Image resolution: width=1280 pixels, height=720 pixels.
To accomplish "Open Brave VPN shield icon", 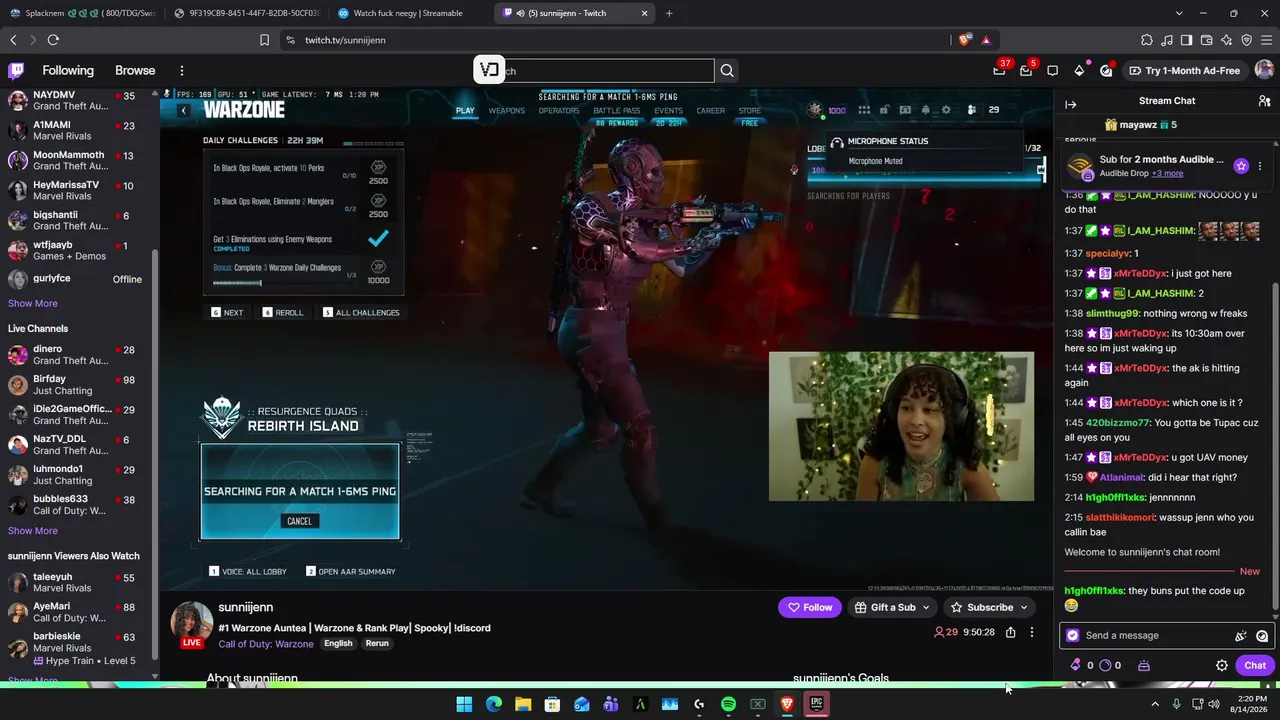I will click(1246, 40).
